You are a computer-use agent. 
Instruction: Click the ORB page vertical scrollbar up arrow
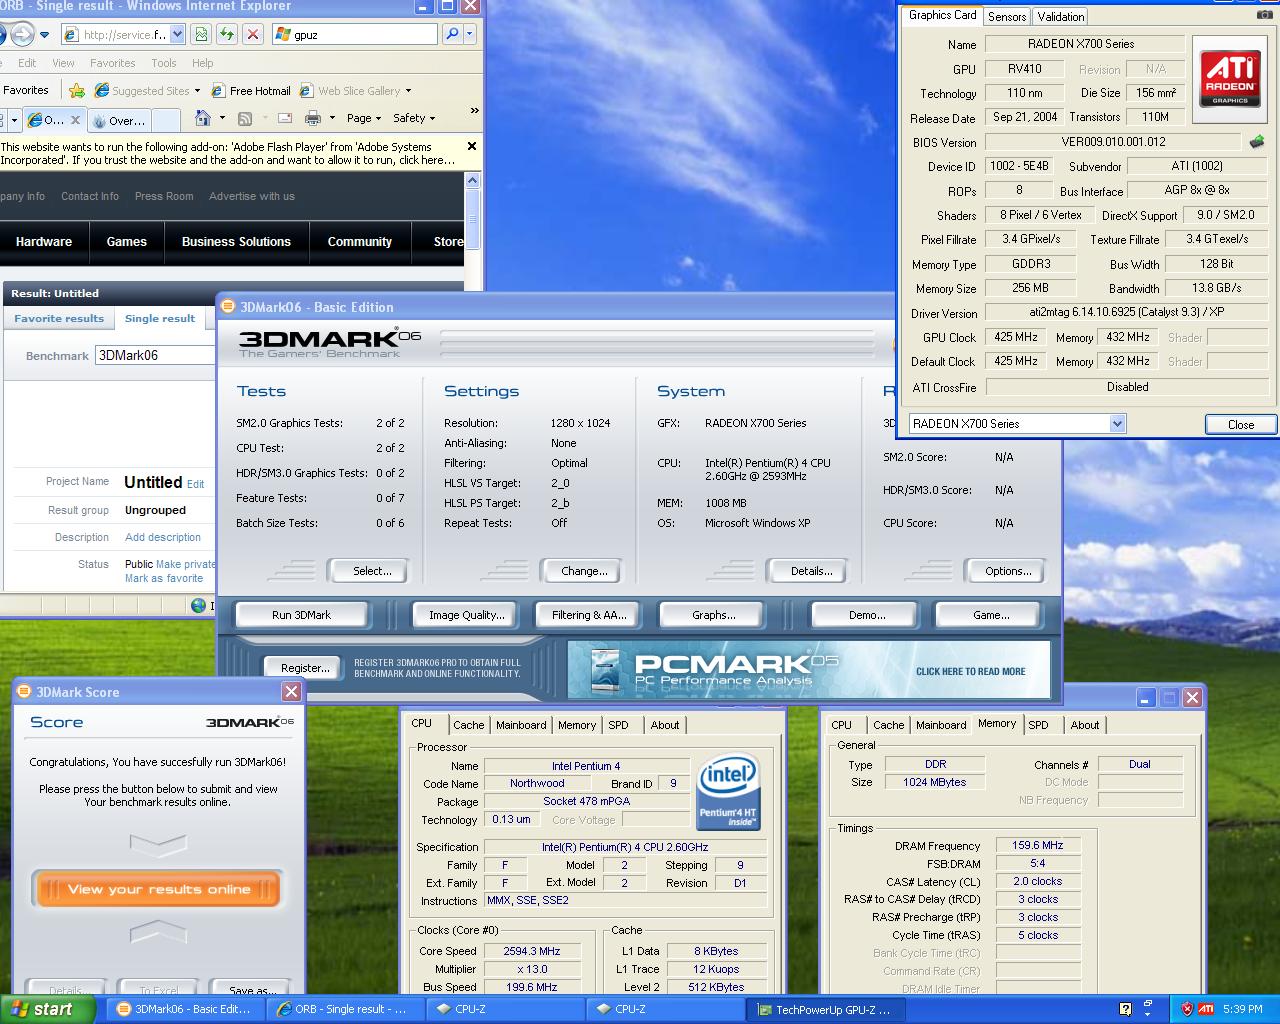[473, 181]
